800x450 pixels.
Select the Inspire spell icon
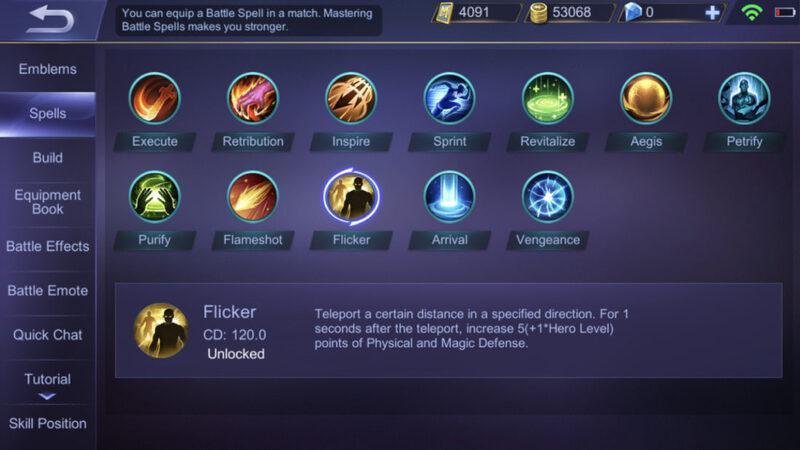point(351,98)
